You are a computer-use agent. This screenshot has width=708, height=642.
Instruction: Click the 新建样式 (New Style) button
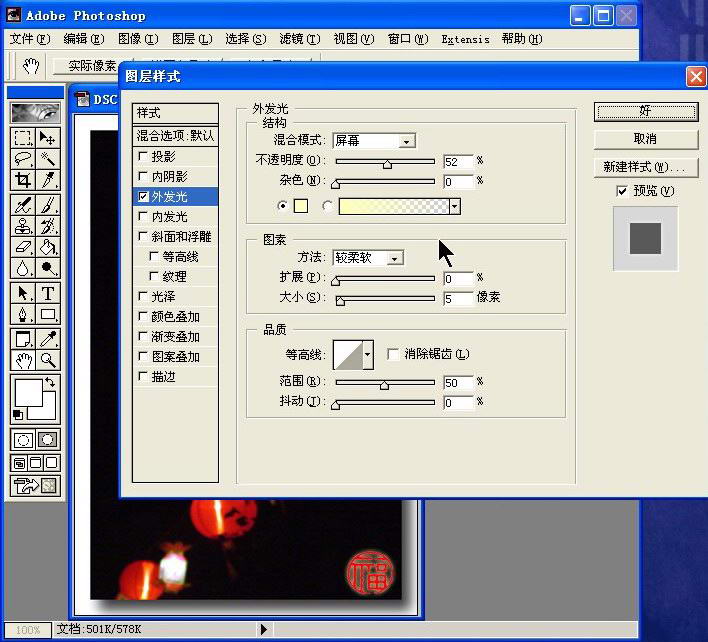tap(645, 167)
